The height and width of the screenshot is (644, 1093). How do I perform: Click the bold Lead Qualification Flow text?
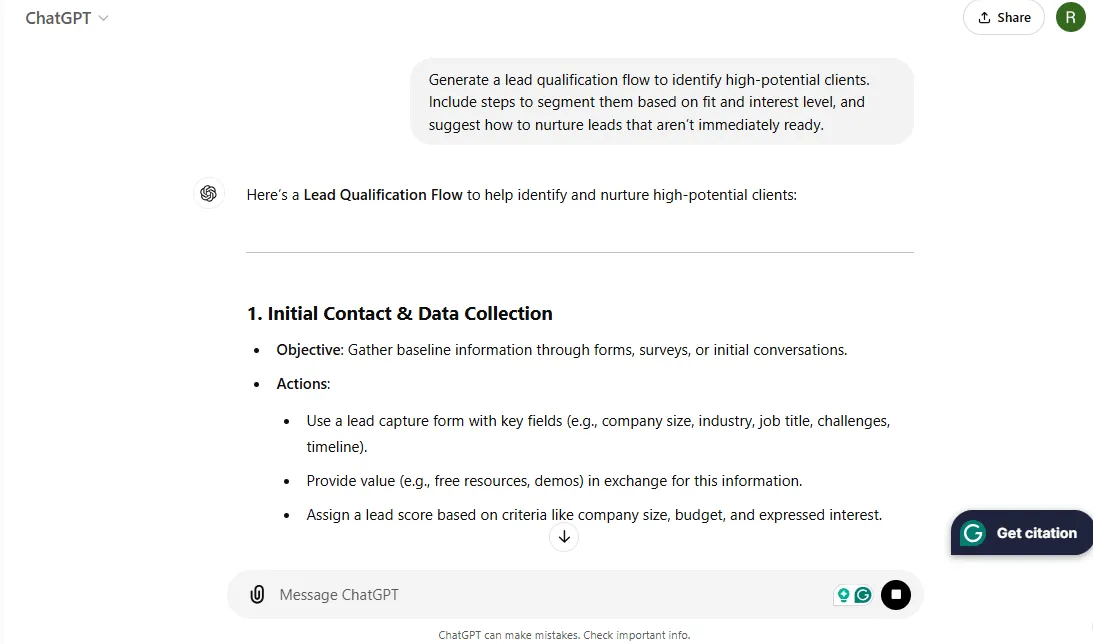point(383,195)
